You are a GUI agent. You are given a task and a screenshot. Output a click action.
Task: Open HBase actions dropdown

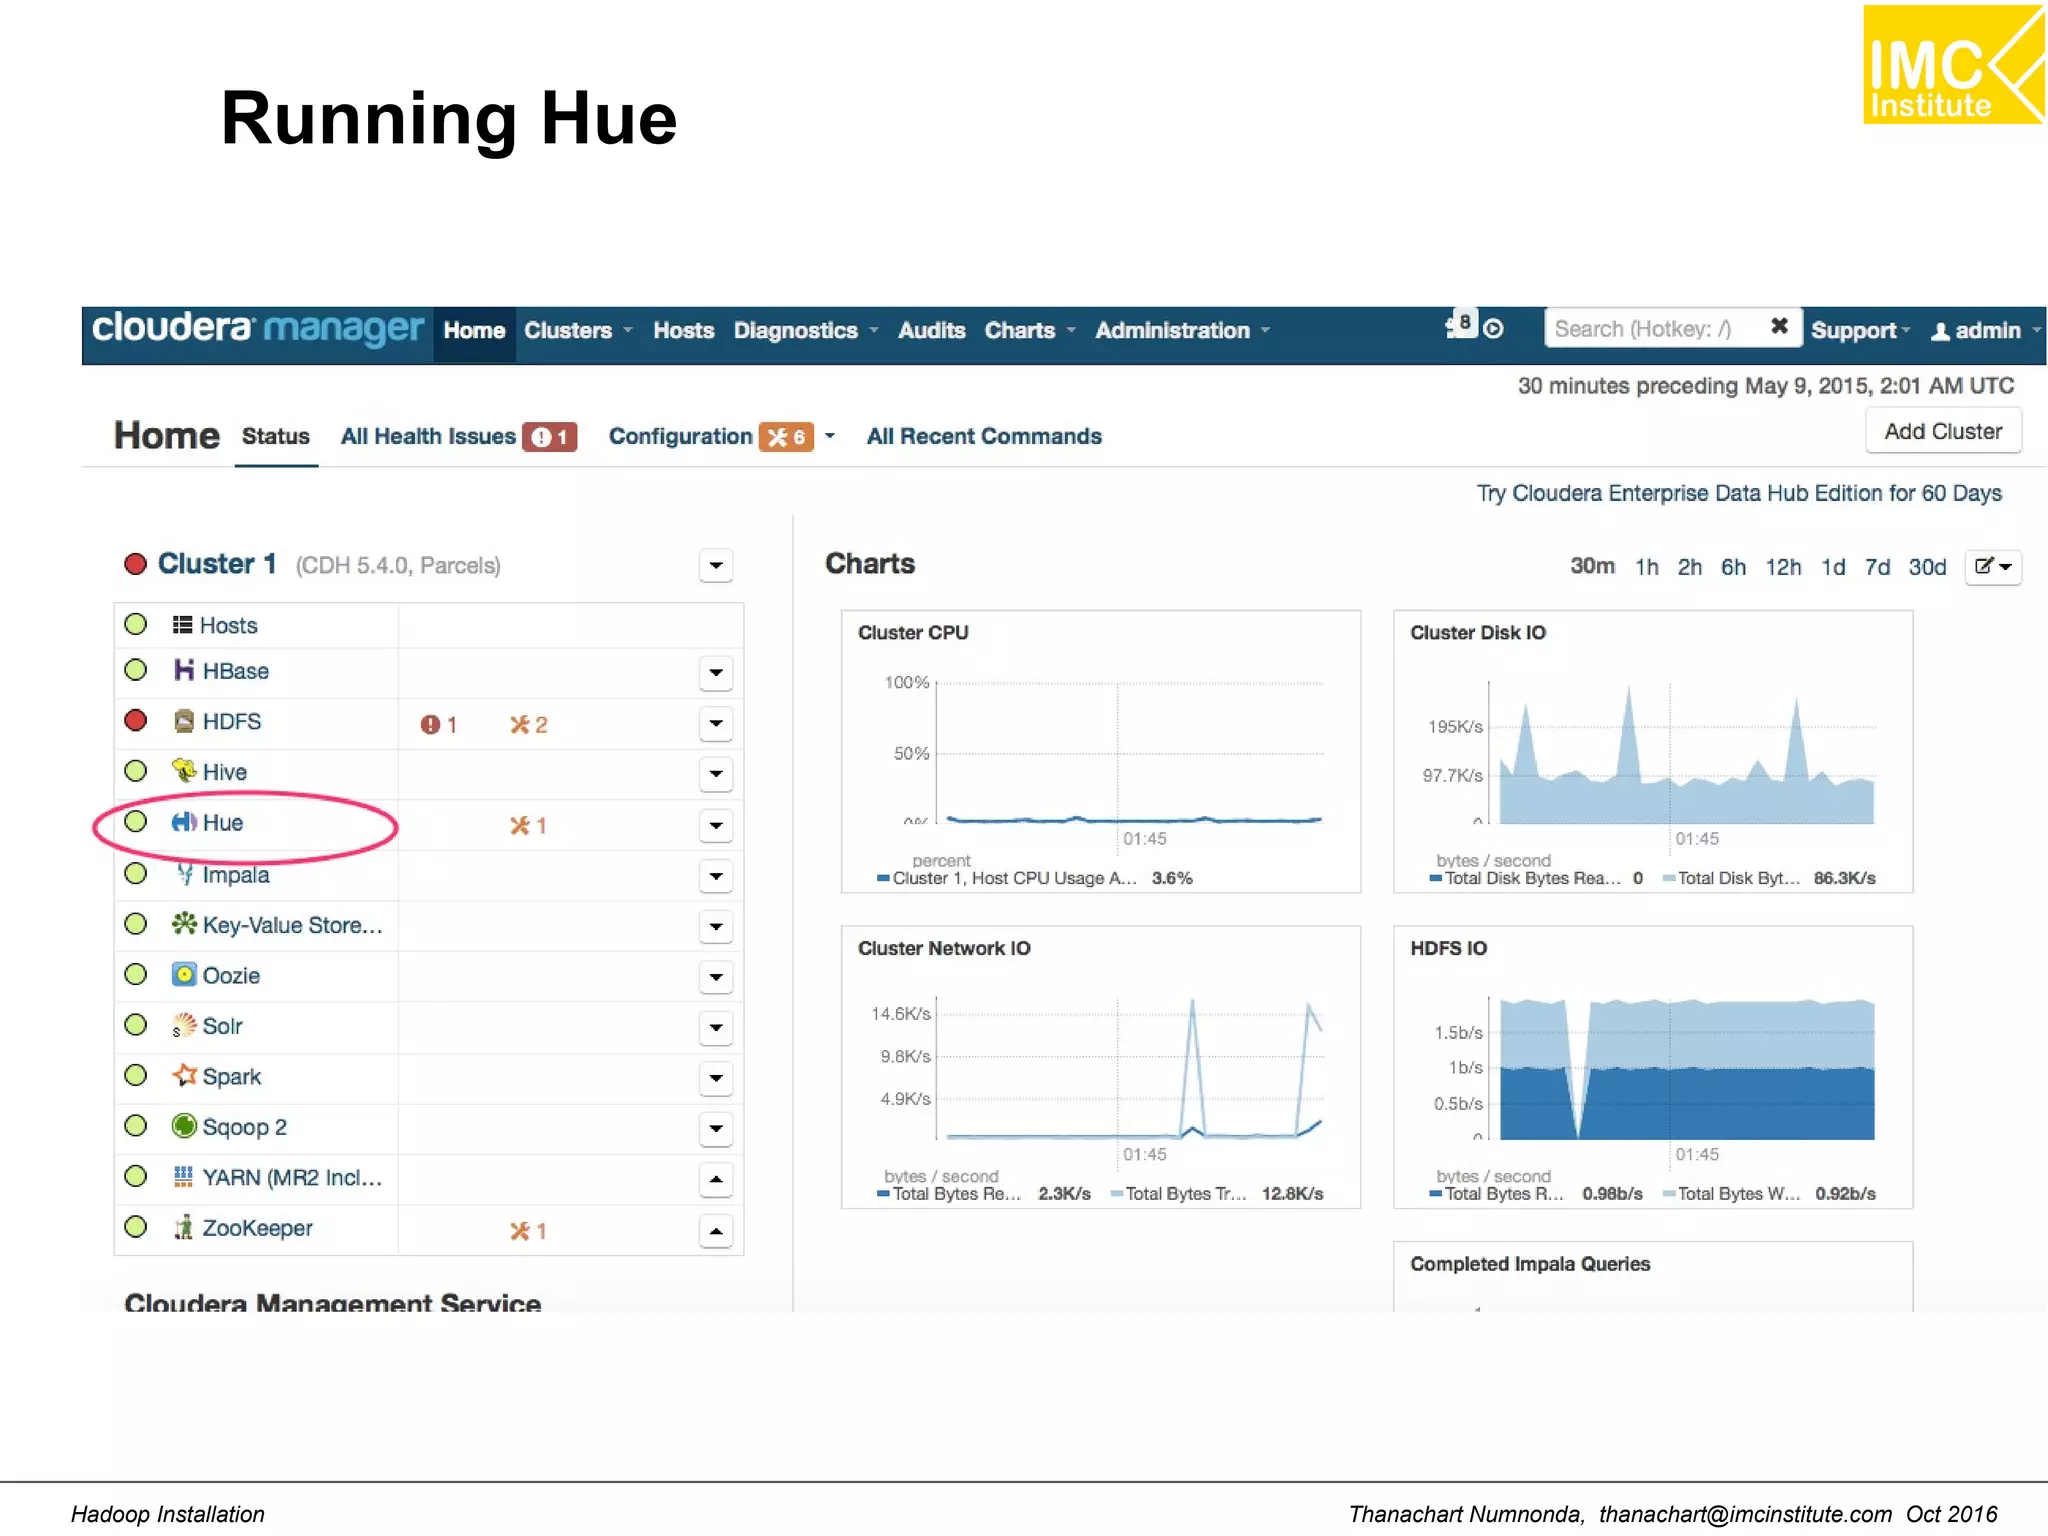tap(716, 673)
